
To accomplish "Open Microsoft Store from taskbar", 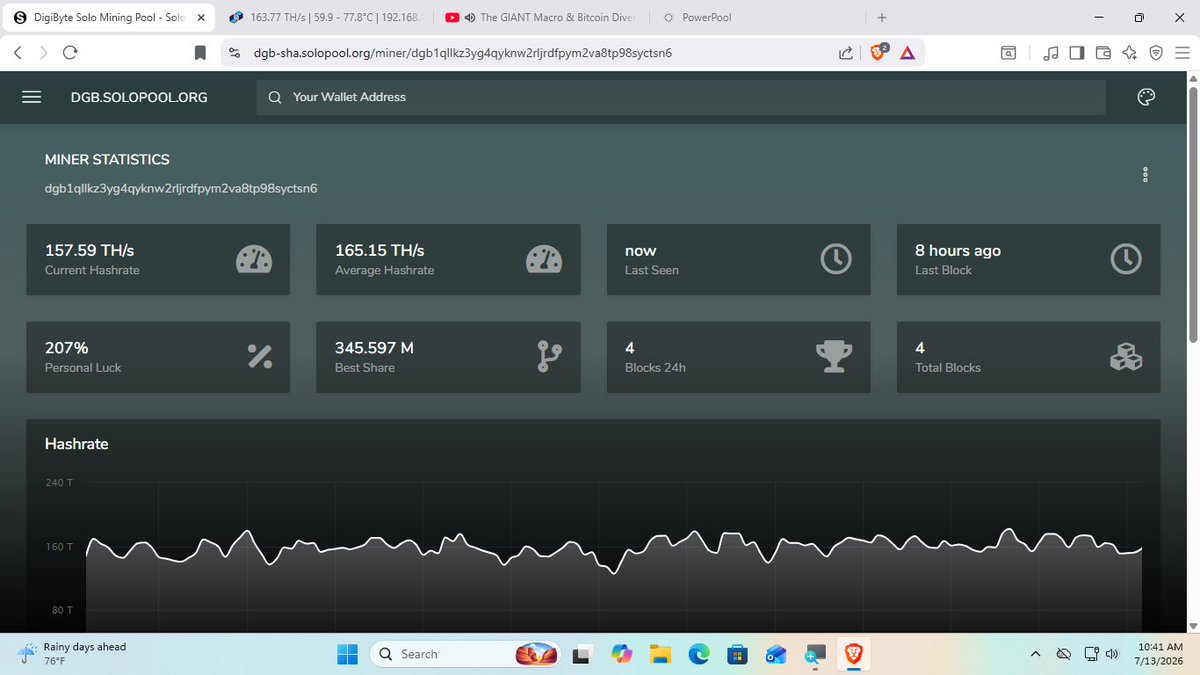I will [737, 654].
